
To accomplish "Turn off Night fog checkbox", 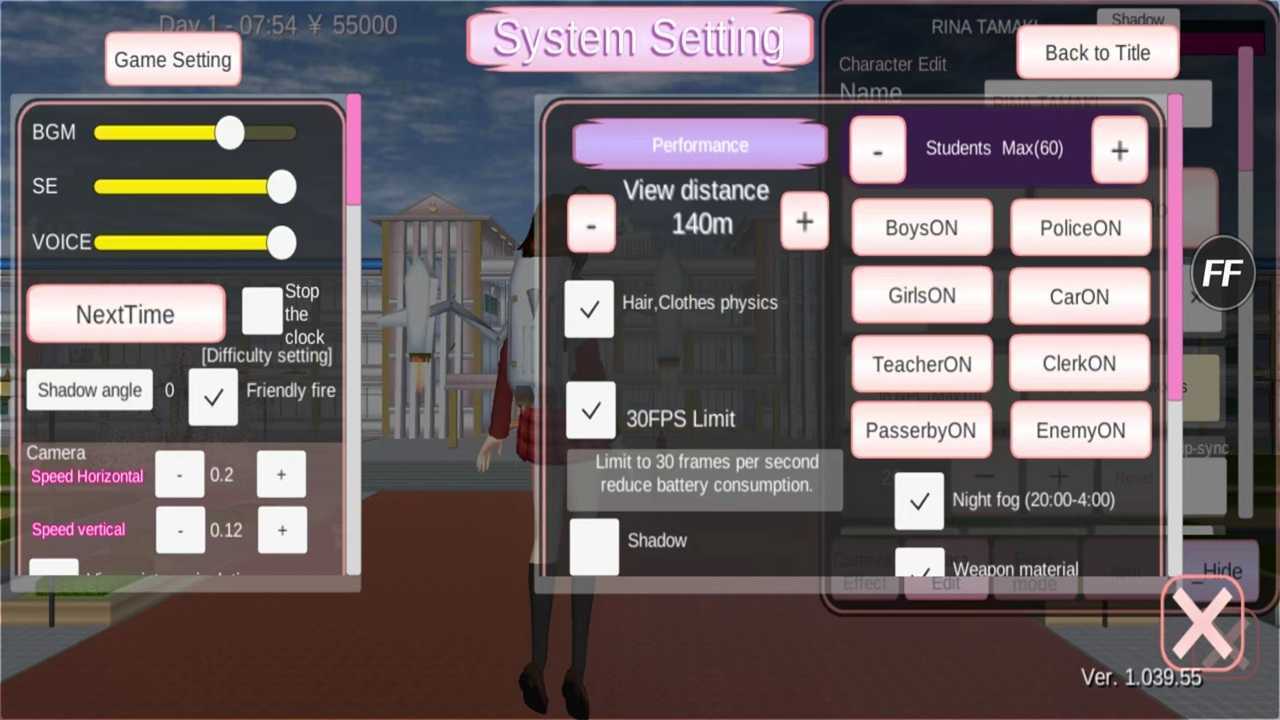I will [x=919, y=501].
